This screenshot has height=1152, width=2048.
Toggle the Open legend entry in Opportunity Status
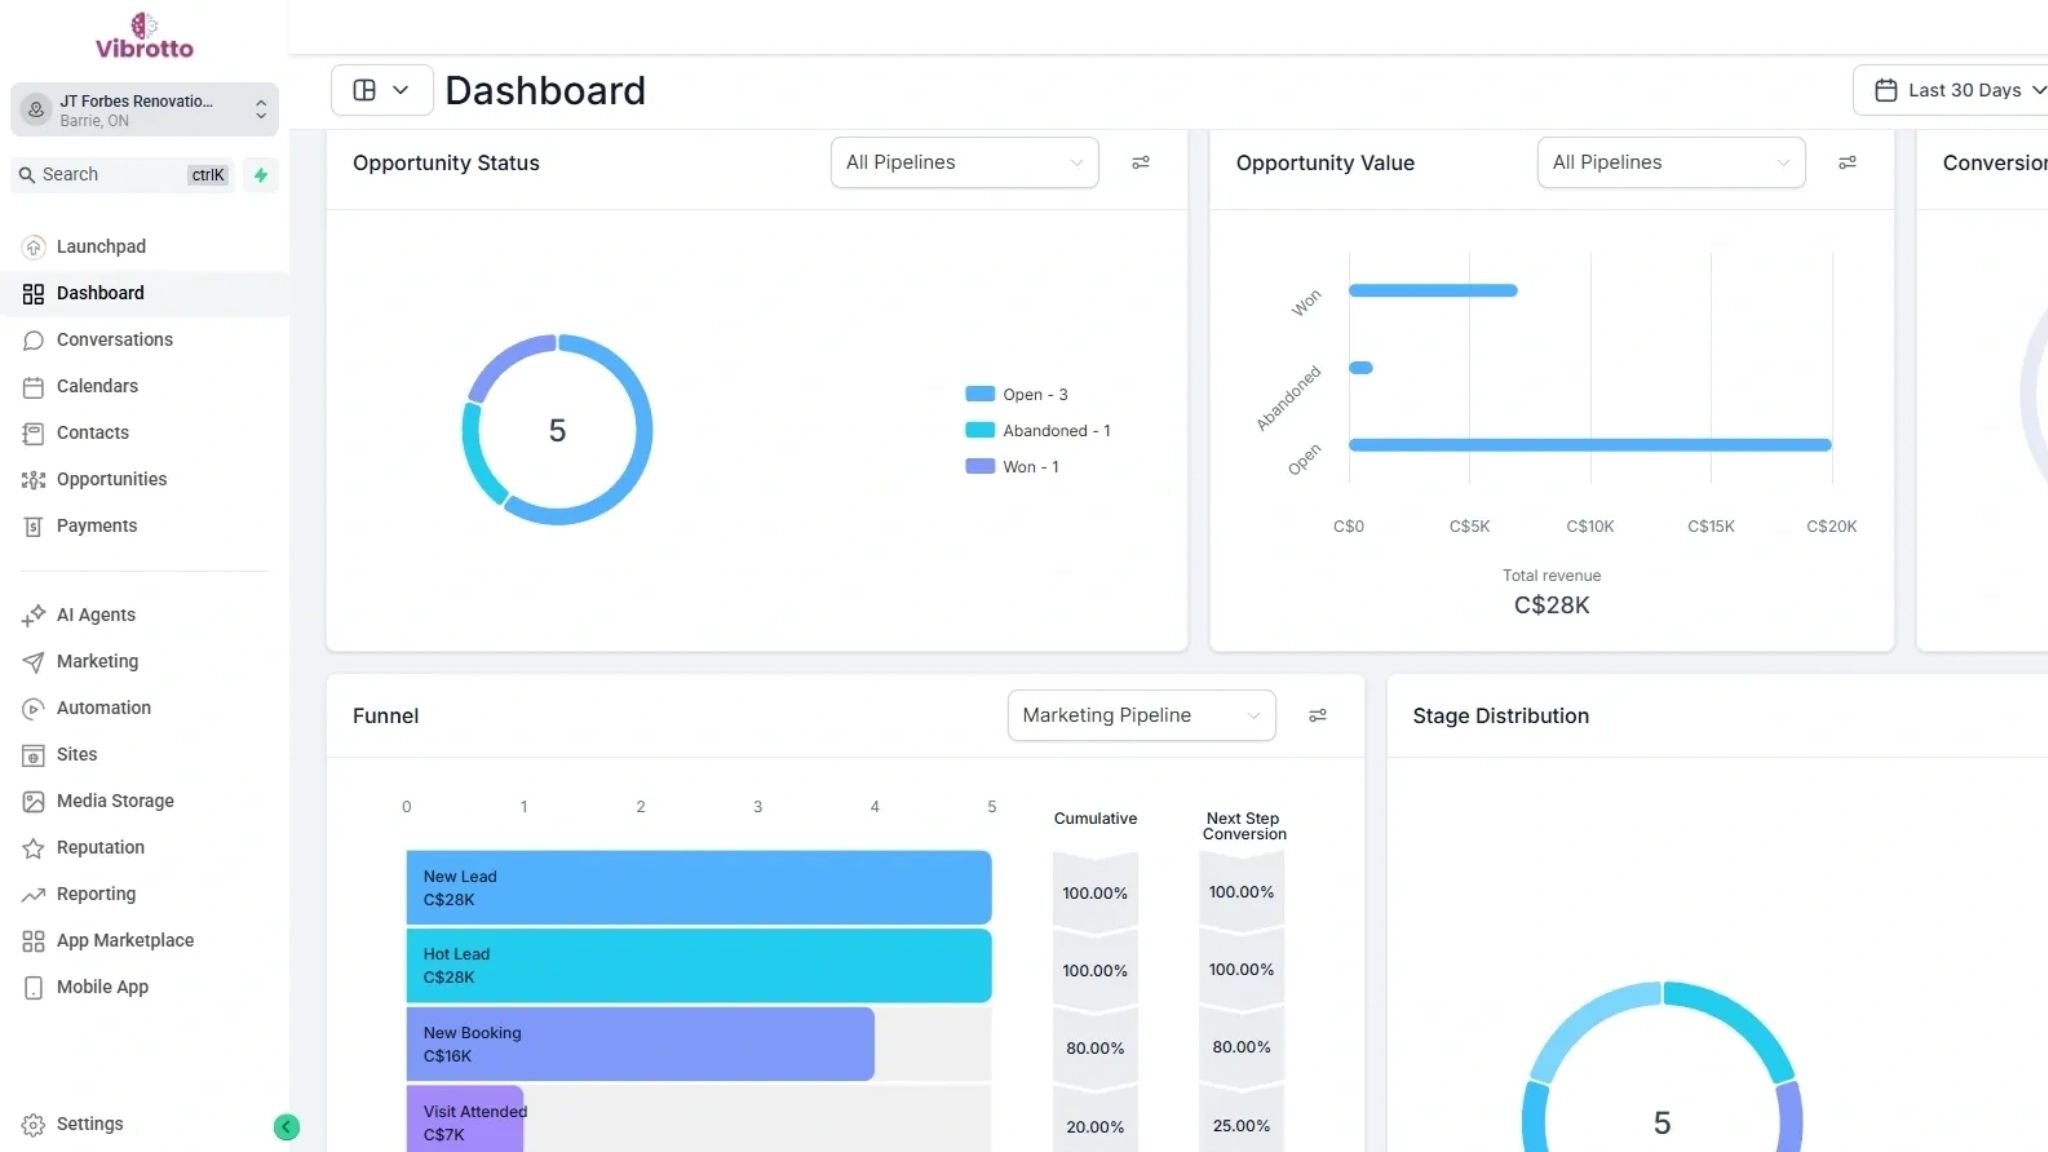(1018, 394)
